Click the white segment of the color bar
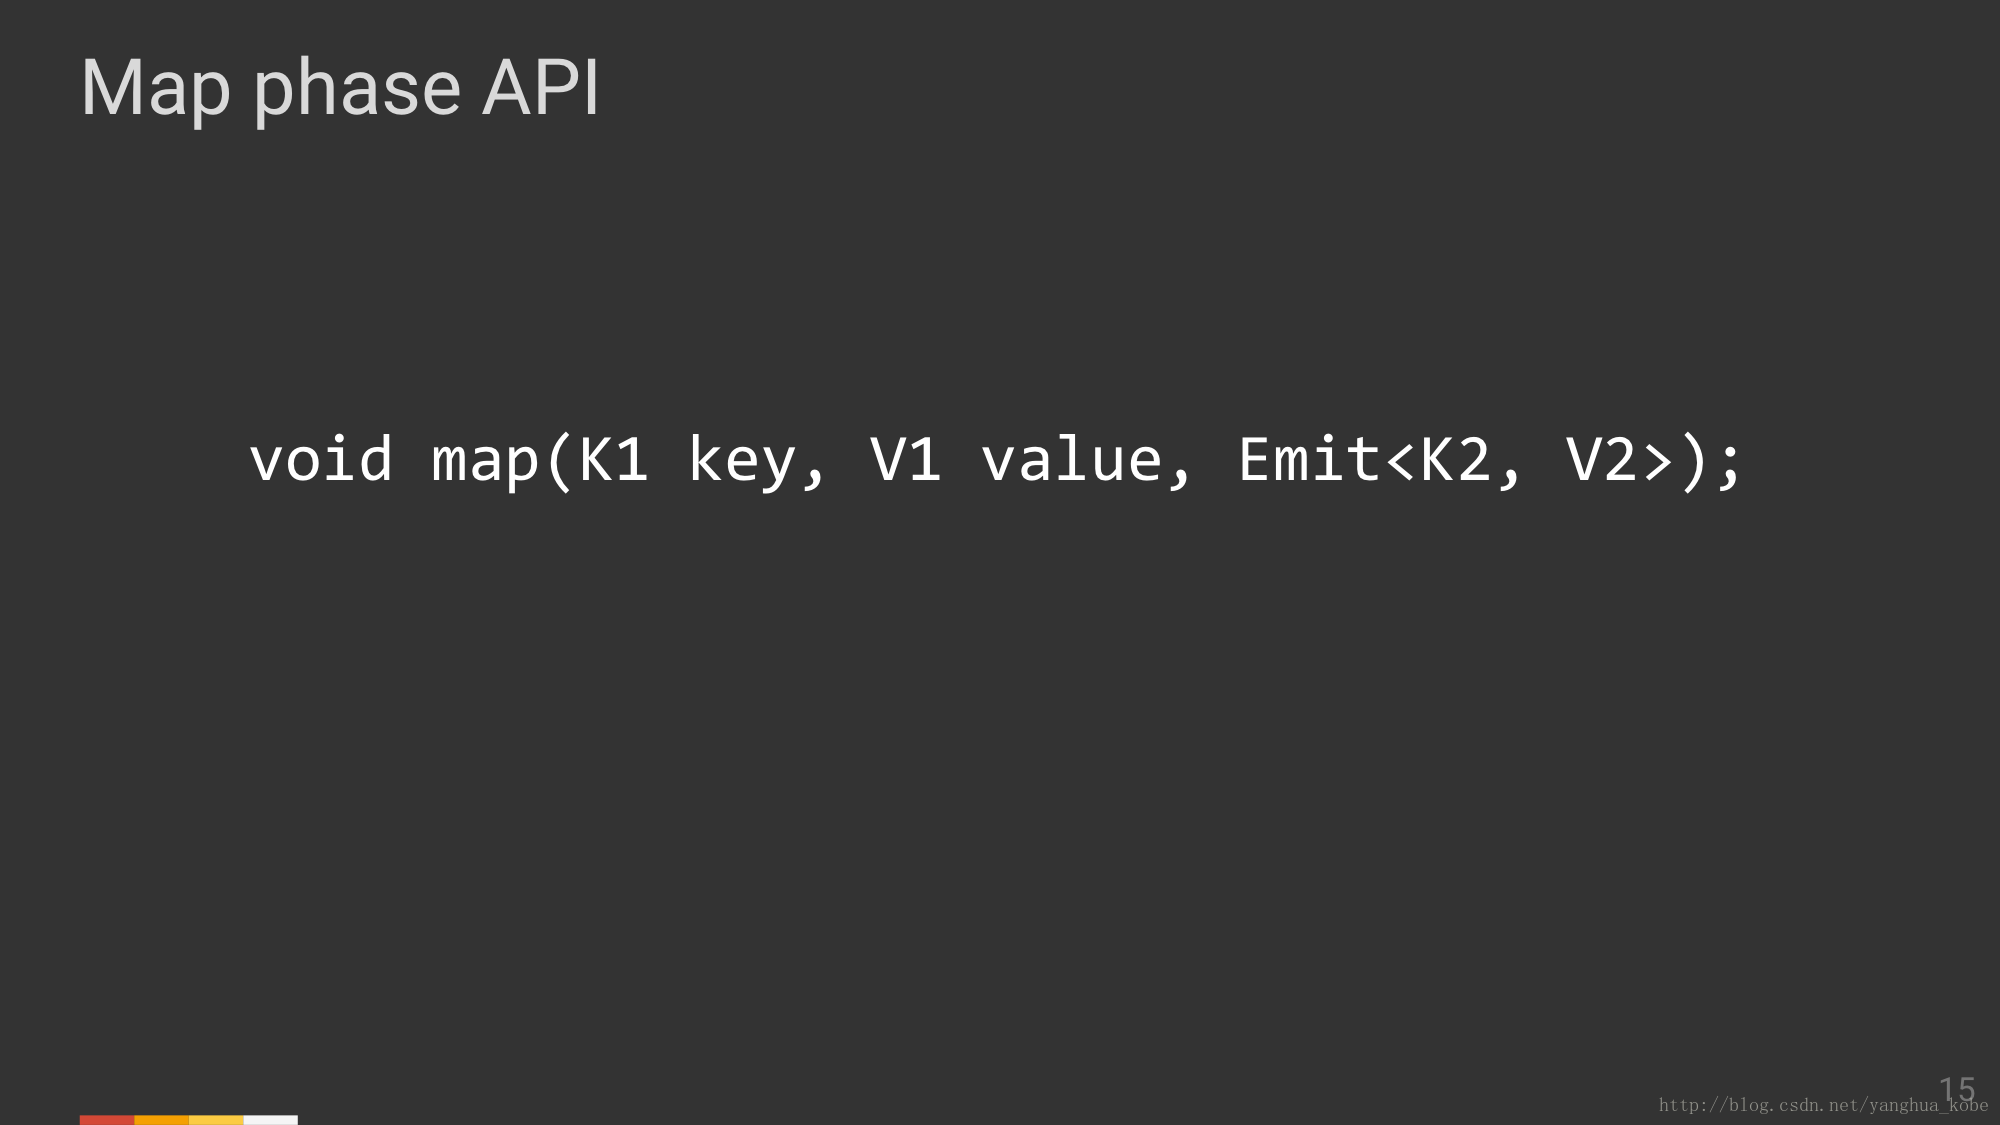The width and height of the screenshot is (2000, 1125). coord(271,1120)
